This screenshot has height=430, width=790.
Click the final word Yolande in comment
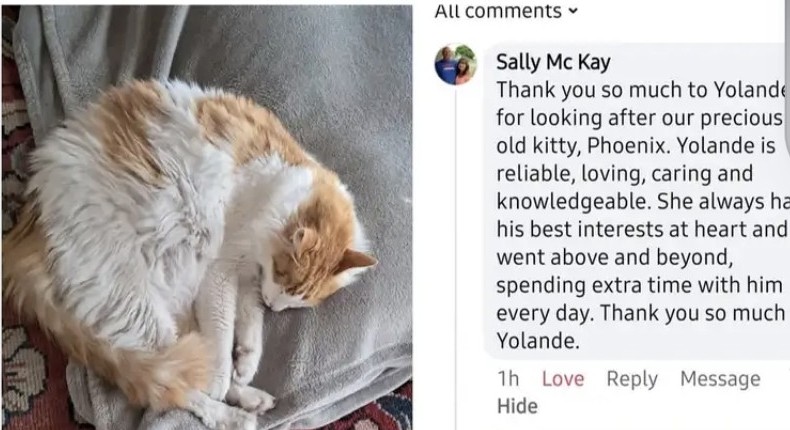(x=538, y=341)
